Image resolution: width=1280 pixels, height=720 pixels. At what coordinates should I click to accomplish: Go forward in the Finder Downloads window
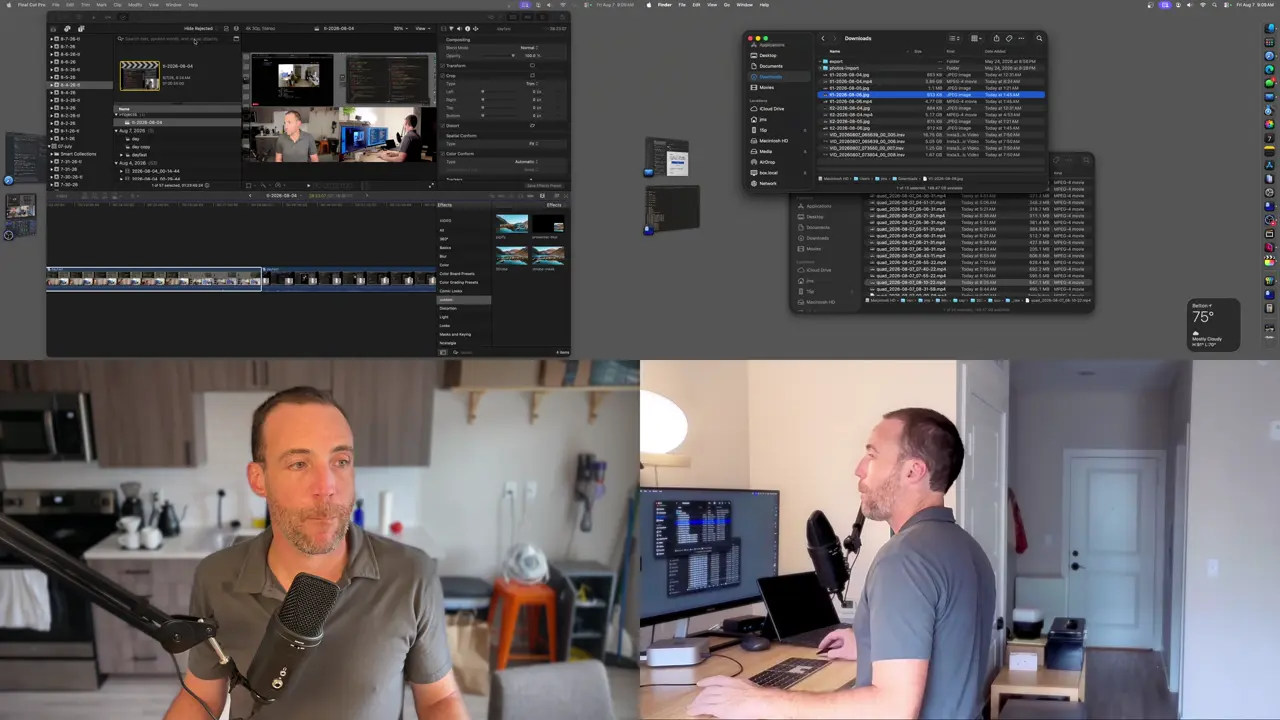[x=834, y=39]
